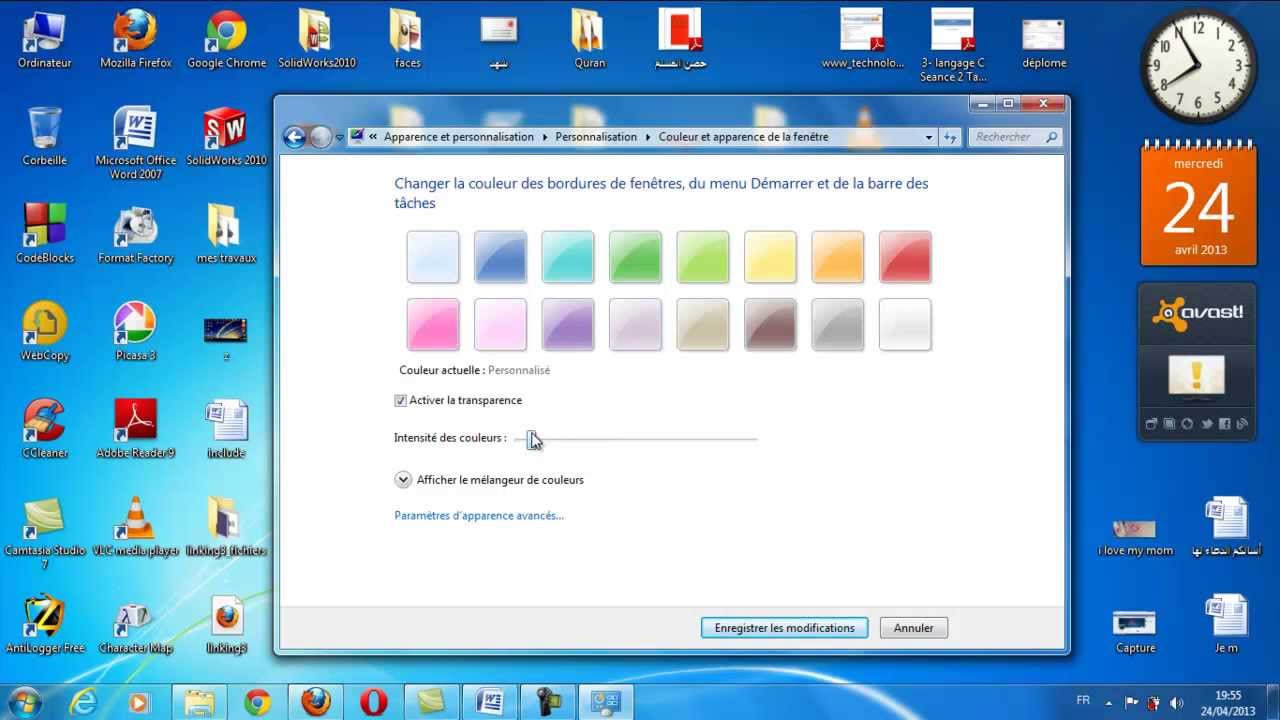Choose the pink swatch in second row
The width and height of the screenshot is (1280, 720).
pos(433,324)
